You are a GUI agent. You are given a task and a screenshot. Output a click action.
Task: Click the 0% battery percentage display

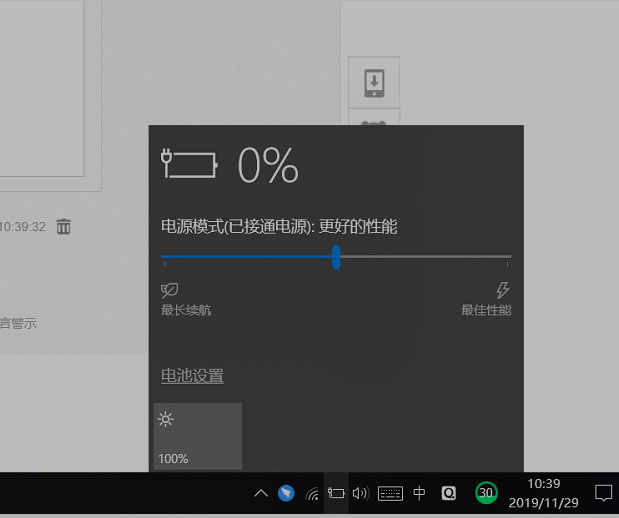[268, 166]
